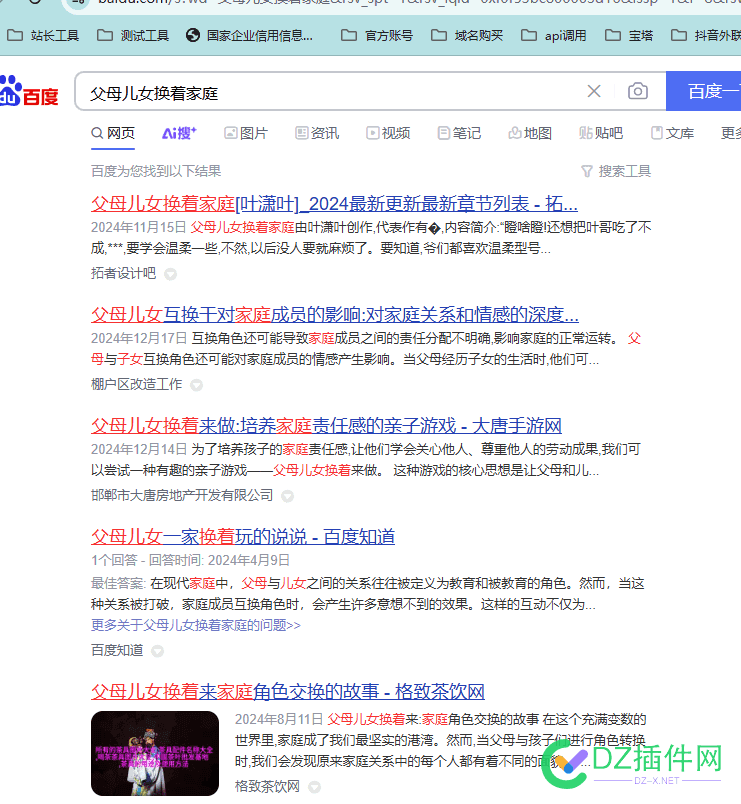Open the 站长工具 bookmark folder

coord(43,35)
